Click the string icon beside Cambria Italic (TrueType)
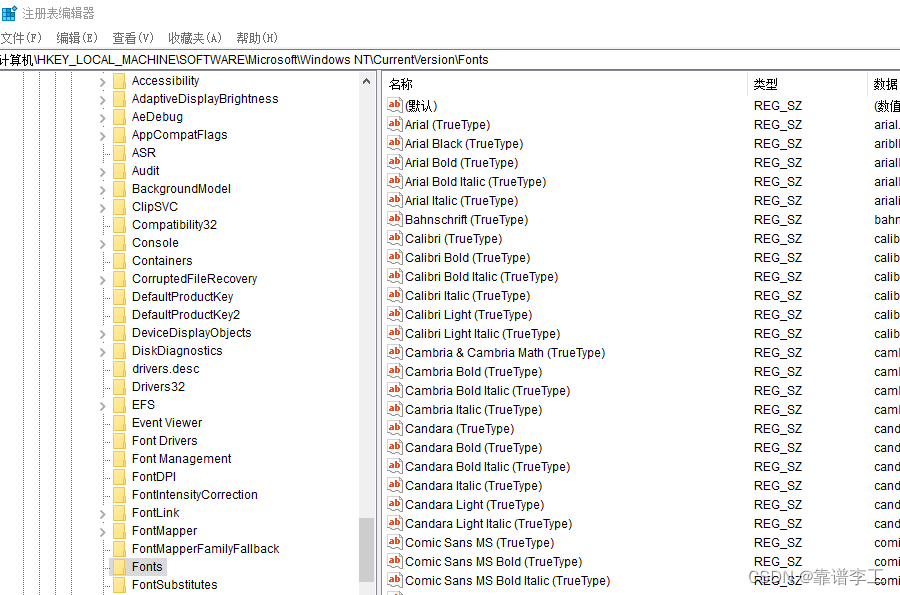Viewport: 900px width, 595px height. [394, 409]
